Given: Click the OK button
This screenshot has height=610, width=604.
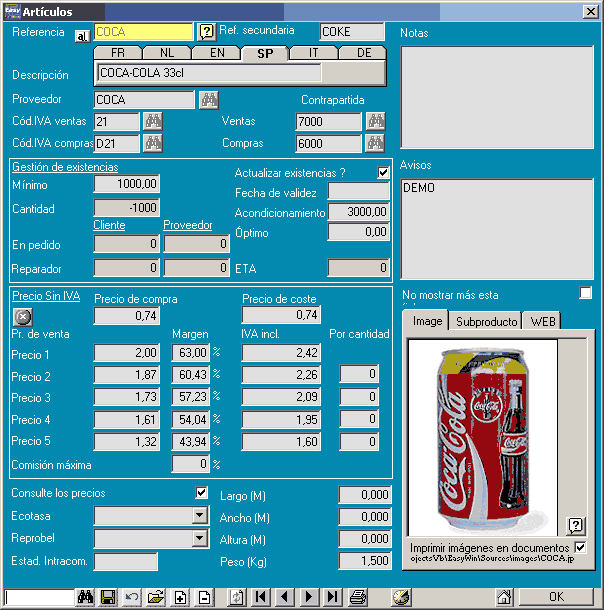Looking at the screenshot, I should (x=556, y=596).
